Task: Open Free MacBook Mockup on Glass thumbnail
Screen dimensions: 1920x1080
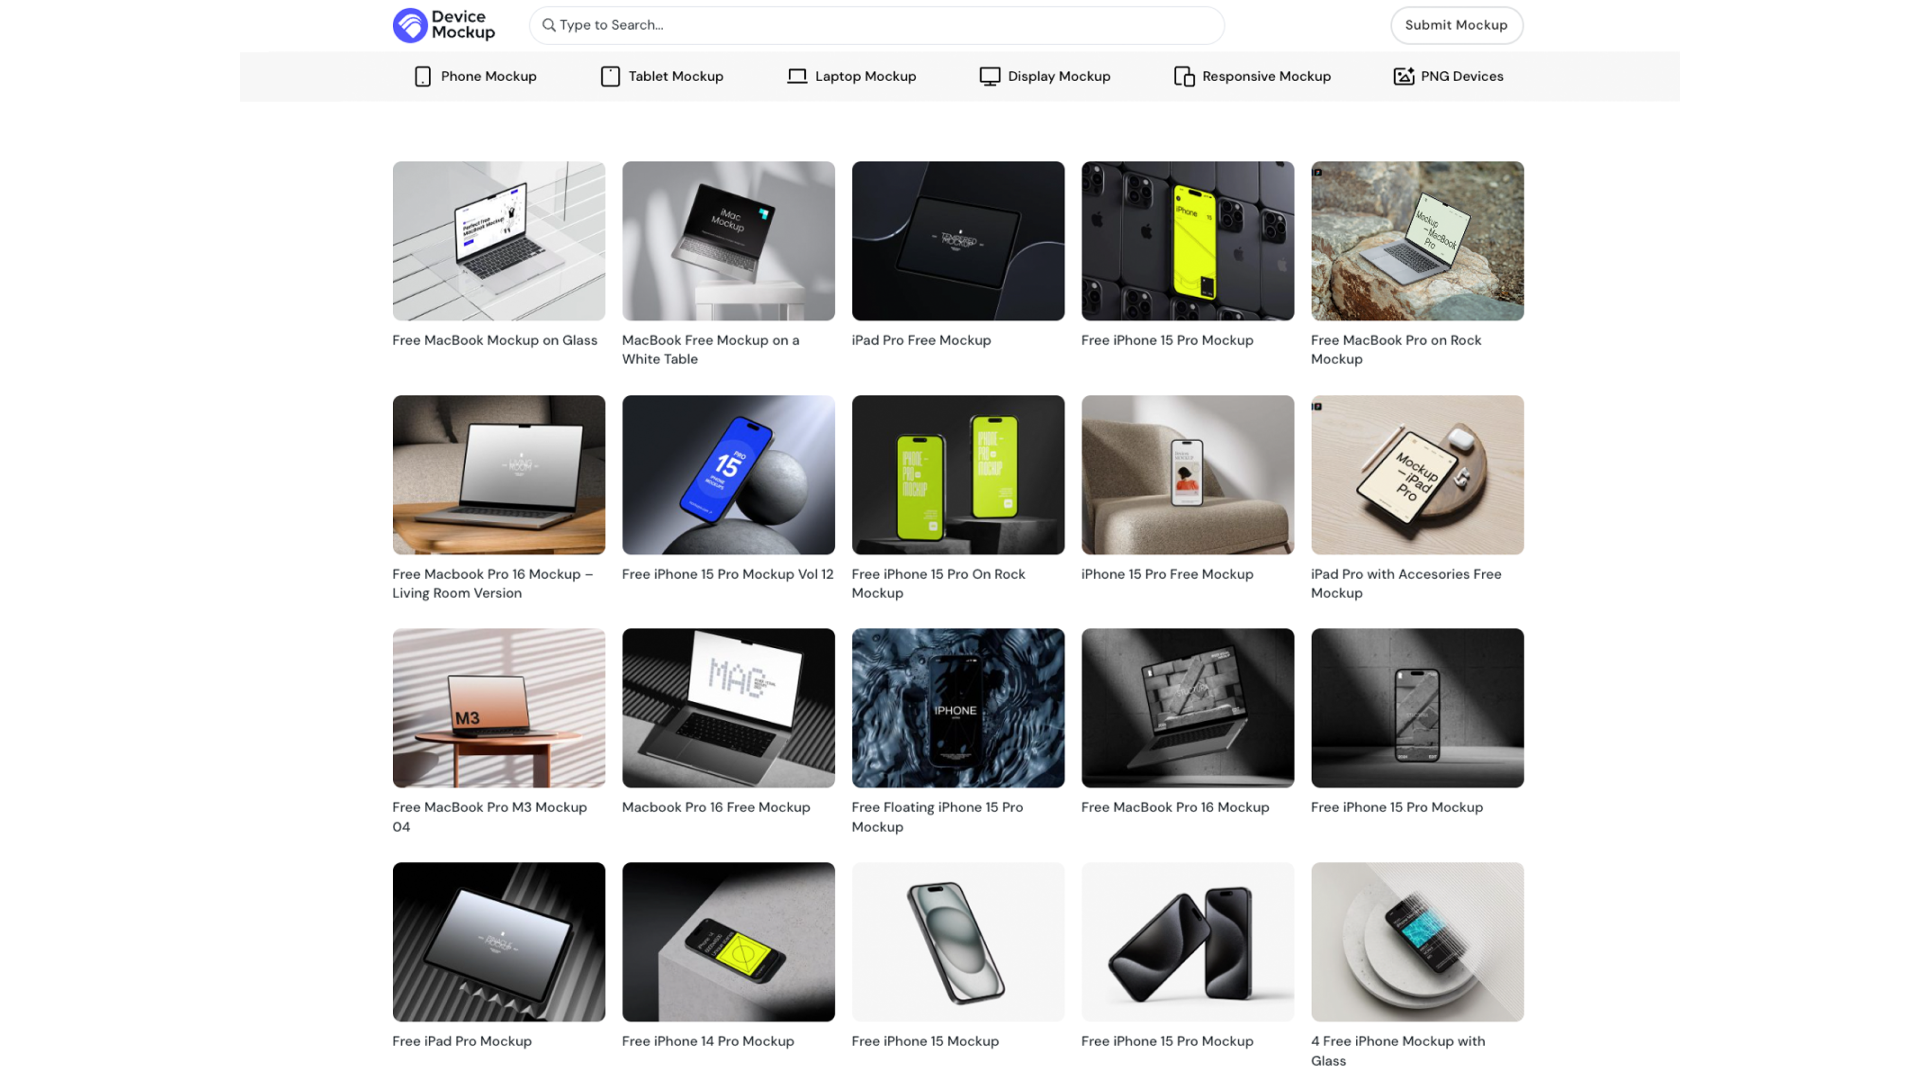Action: click(498, 240)
